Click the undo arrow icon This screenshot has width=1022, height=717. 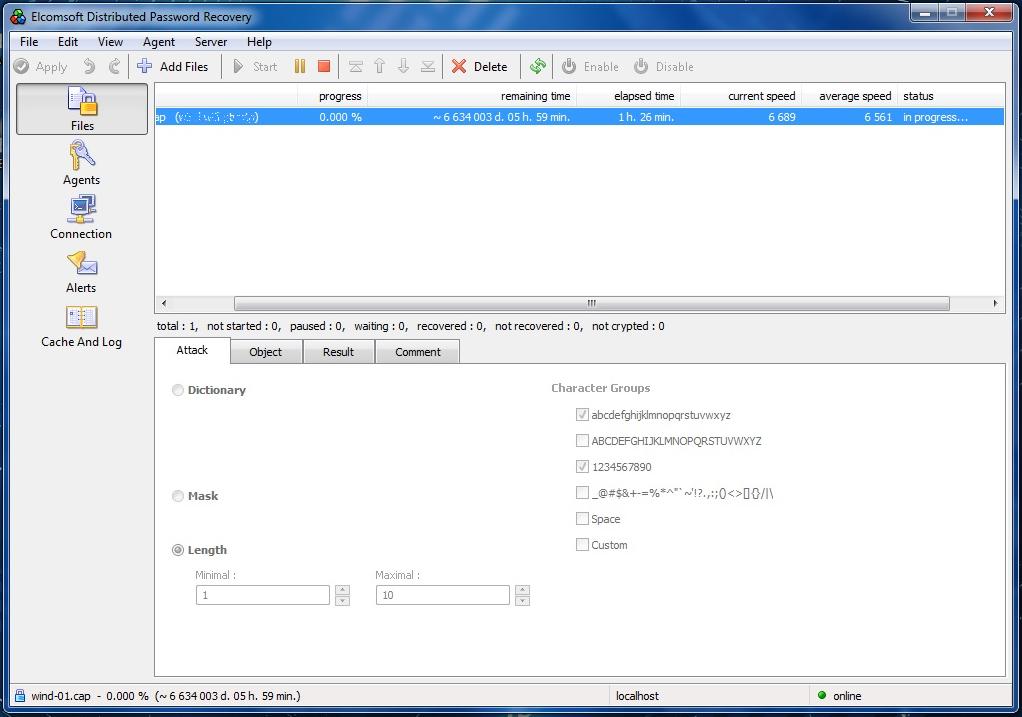coord(89,66)
